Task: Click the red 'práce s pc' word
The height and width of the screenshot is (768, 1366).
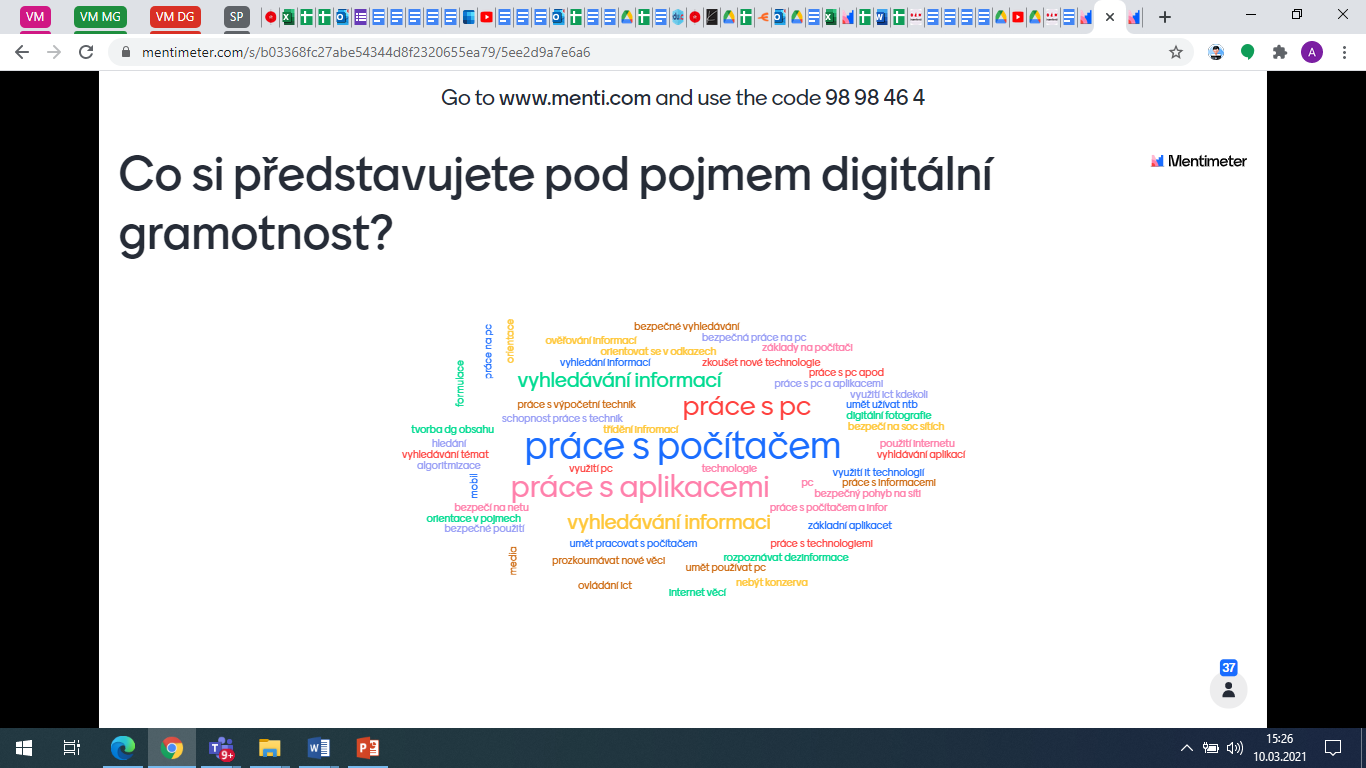Action: (x=746, y=407)
